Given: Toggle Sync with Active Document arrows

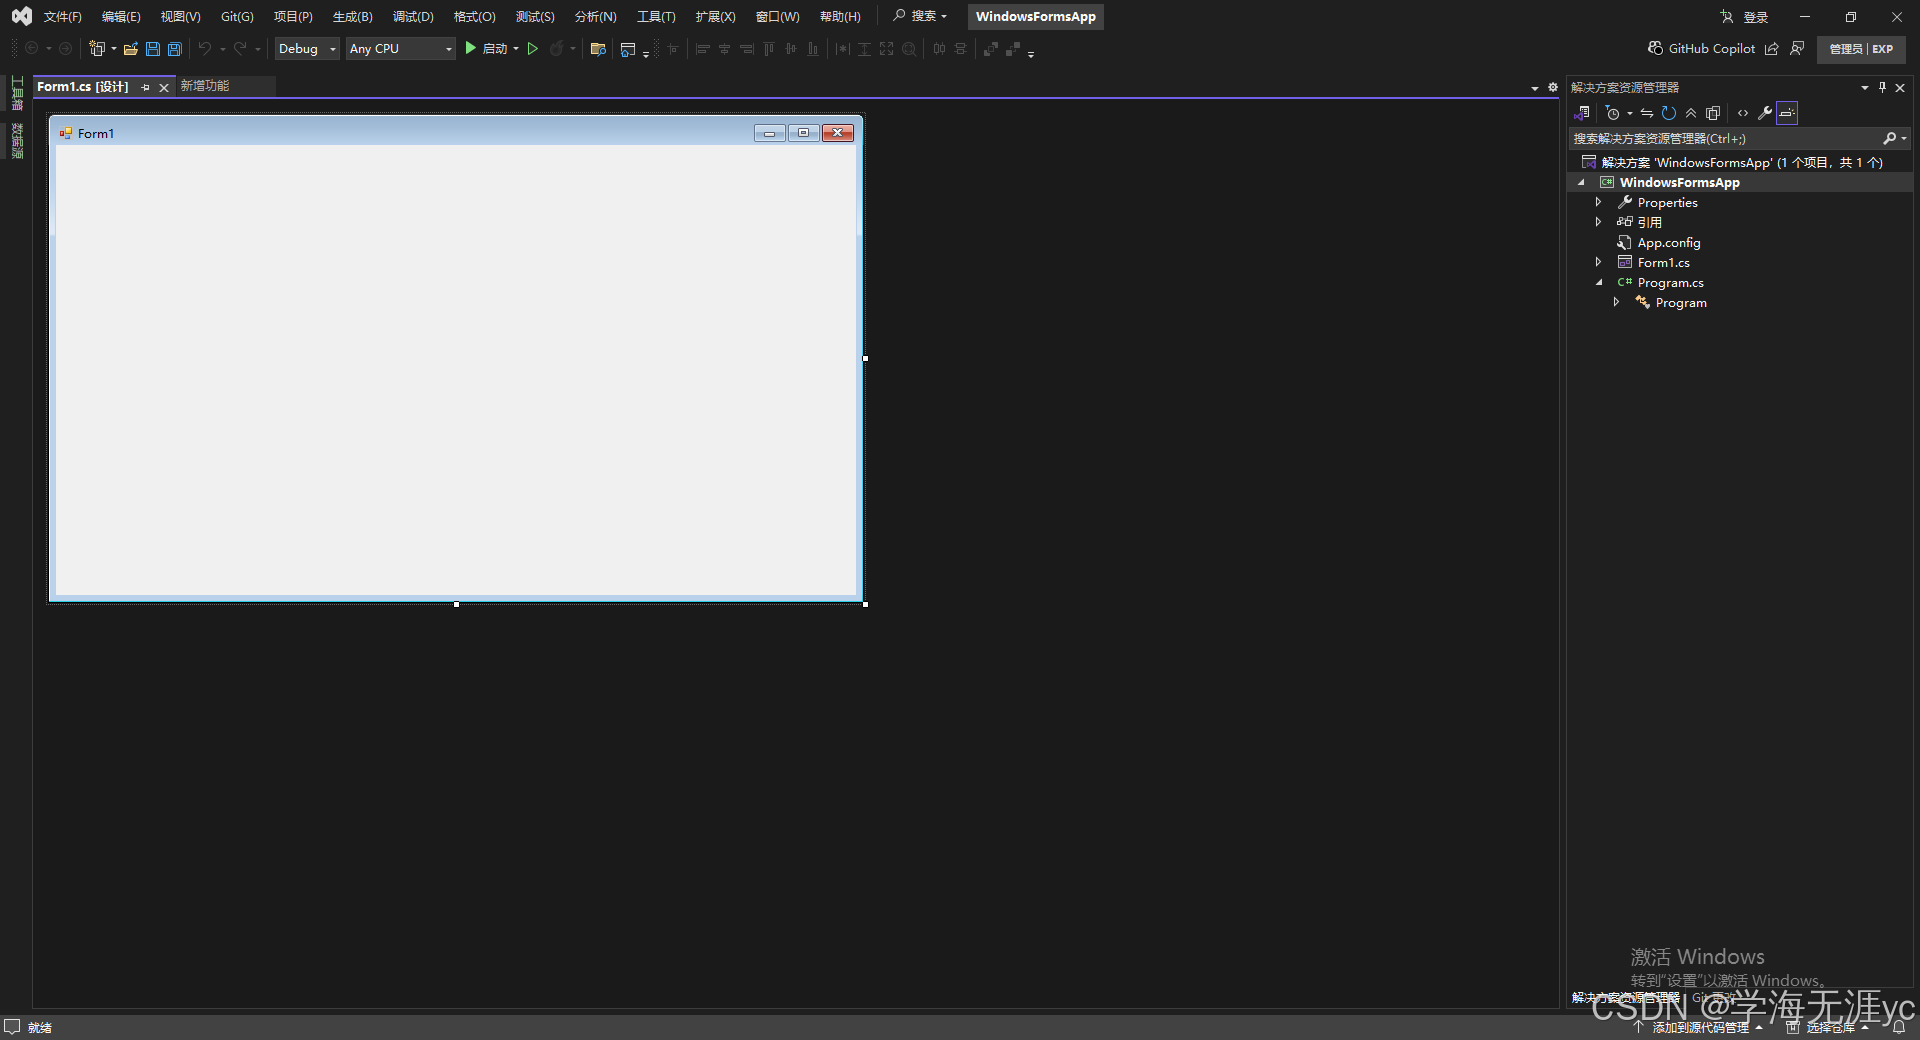Looking at the screenshot, I should tap(1647, 113).
